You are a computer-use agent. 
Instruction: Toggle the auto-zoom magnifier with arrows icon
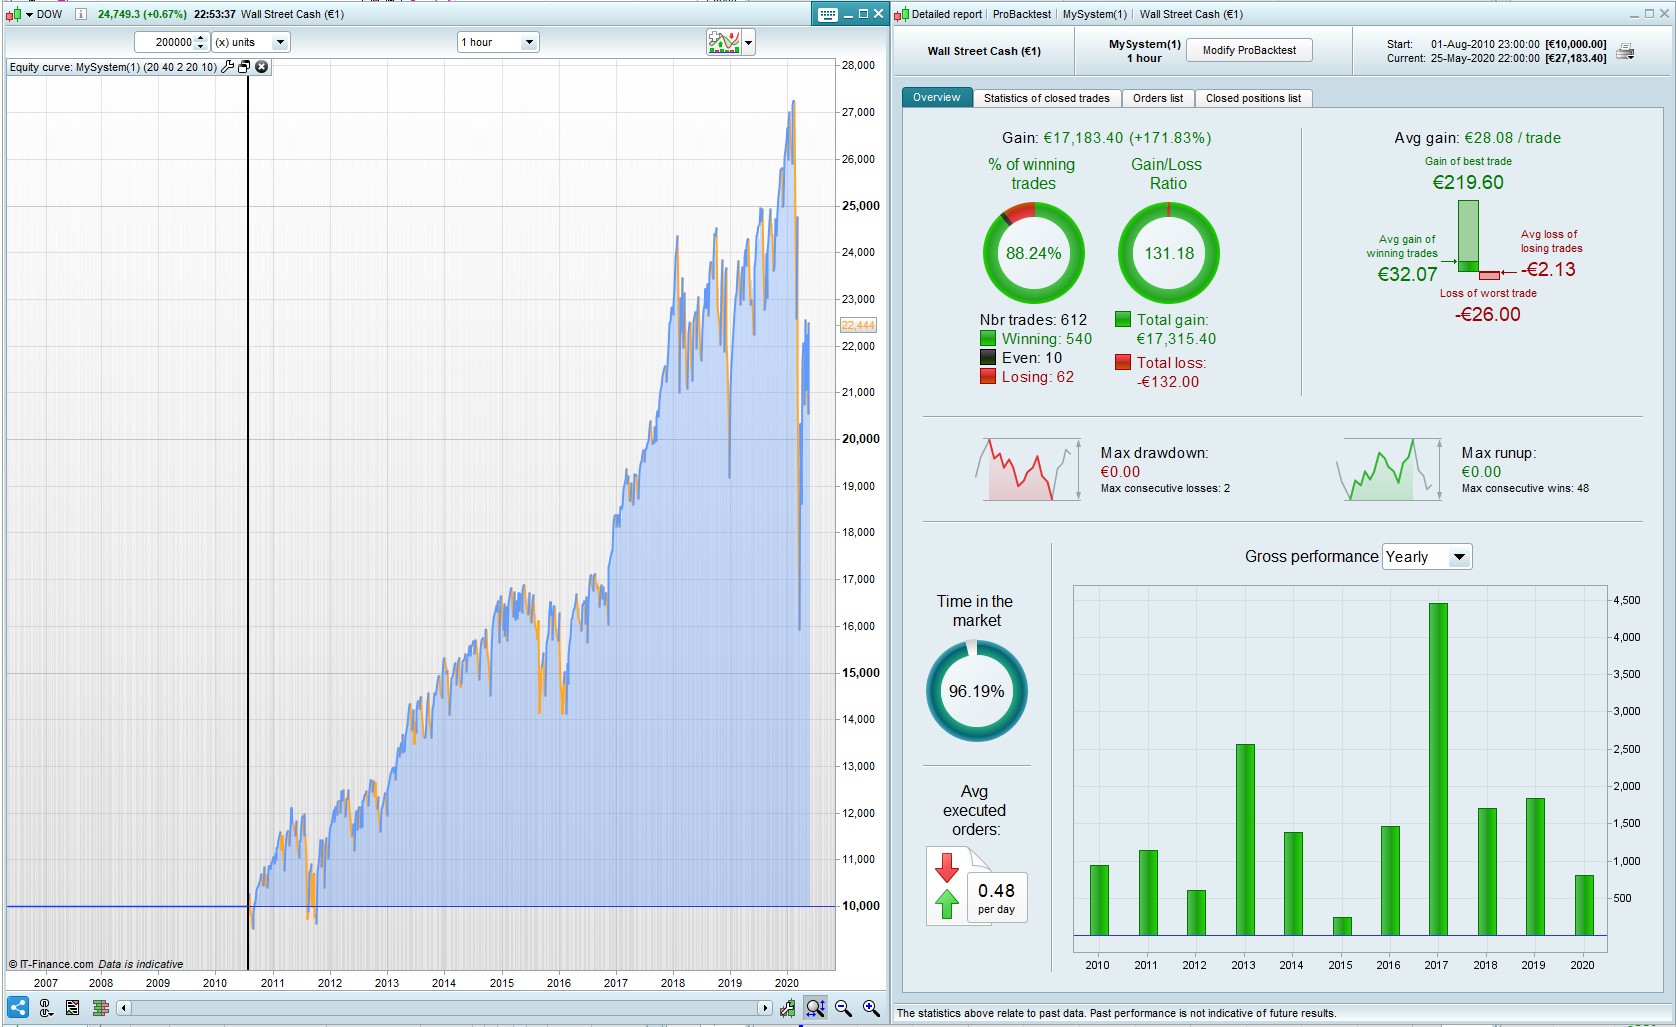(x=816, y=1008)
